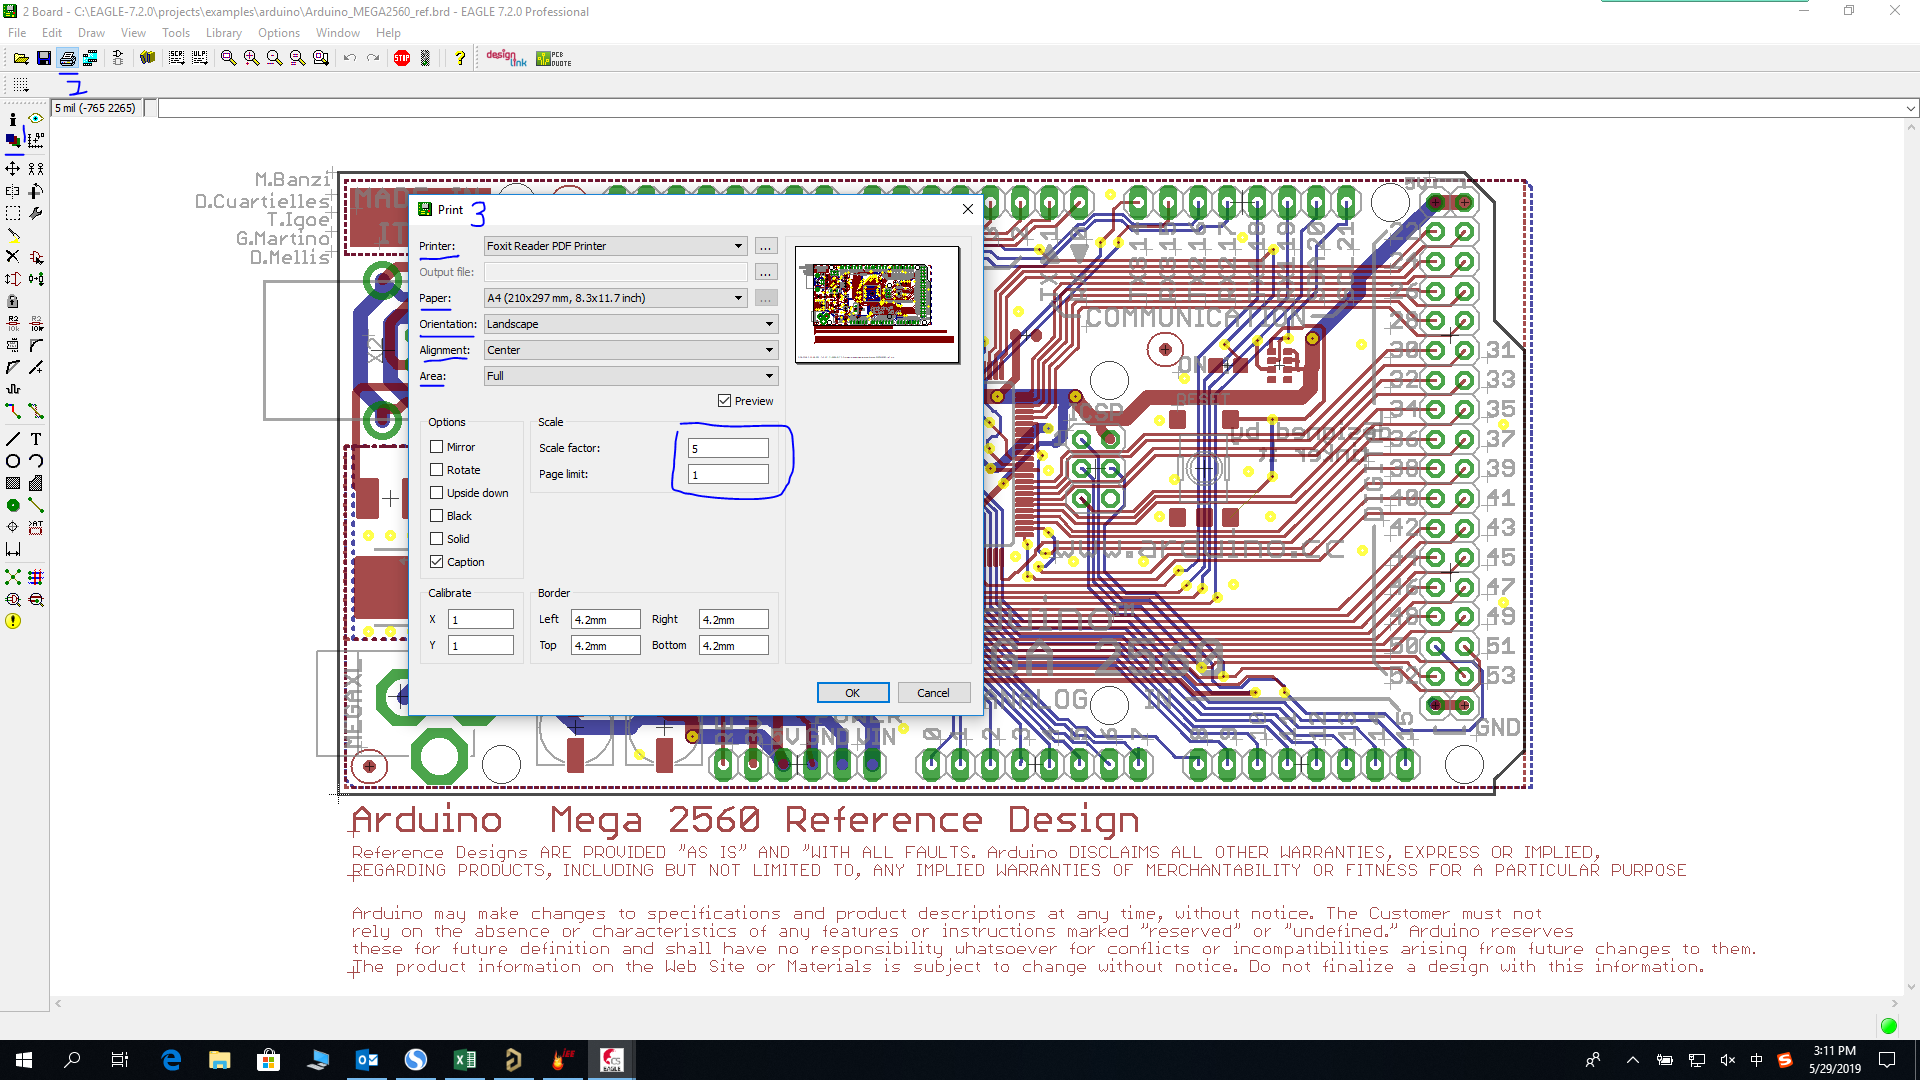Image resolution: width=1920 pixels, height=1080 pixels.
Task: Open the Orientation Landscape dropdown
Action: coord(631,324)
